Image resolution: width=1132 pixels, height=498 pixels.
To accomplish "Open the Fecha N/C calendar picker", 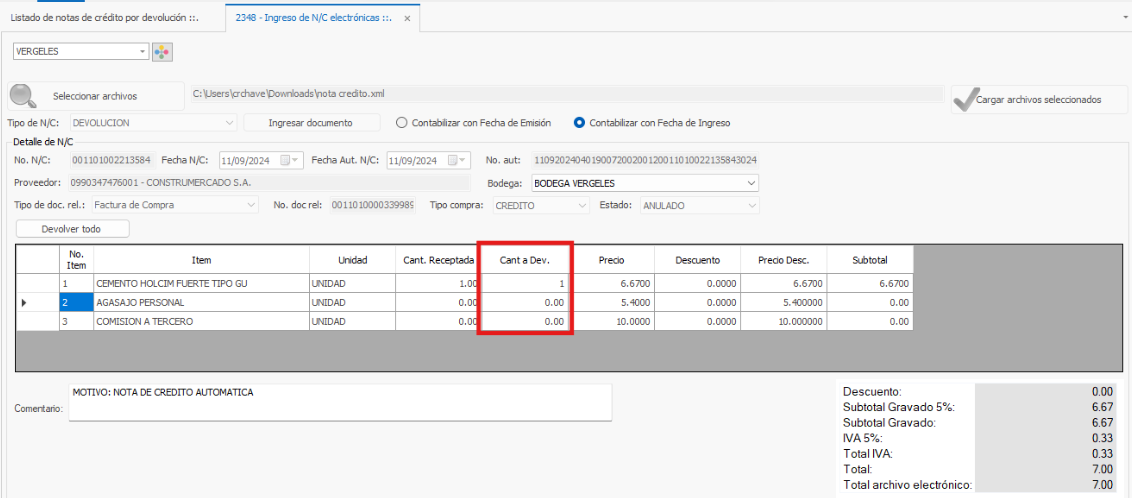I will (x=290, y=160).
